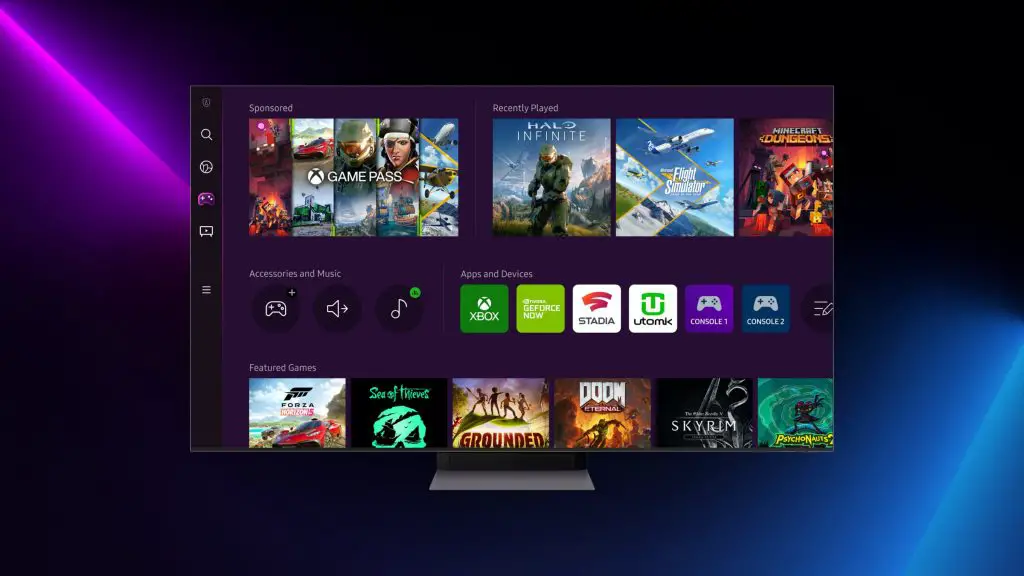Open the Media screen icon in the sidebar
This screenshot has width=1024, height=576.
point(206,231)
